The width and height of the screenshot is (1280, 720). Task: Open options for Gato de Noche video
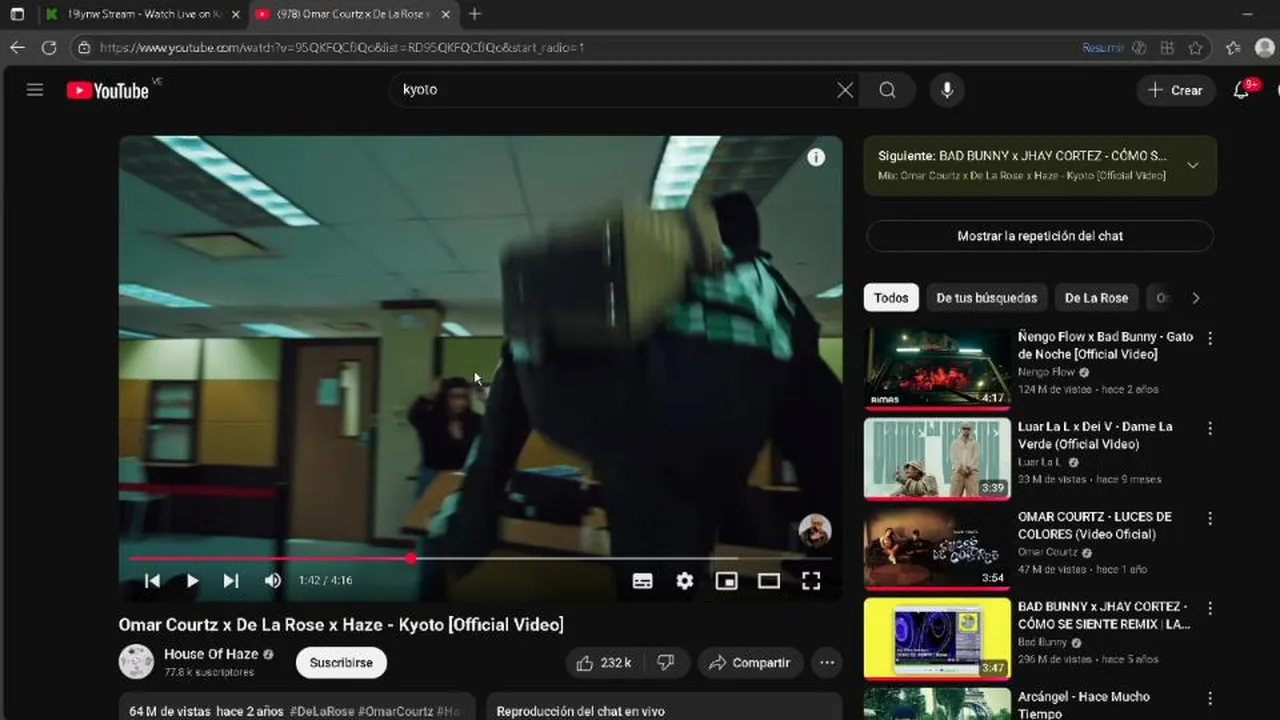(x=1210, y=339)
